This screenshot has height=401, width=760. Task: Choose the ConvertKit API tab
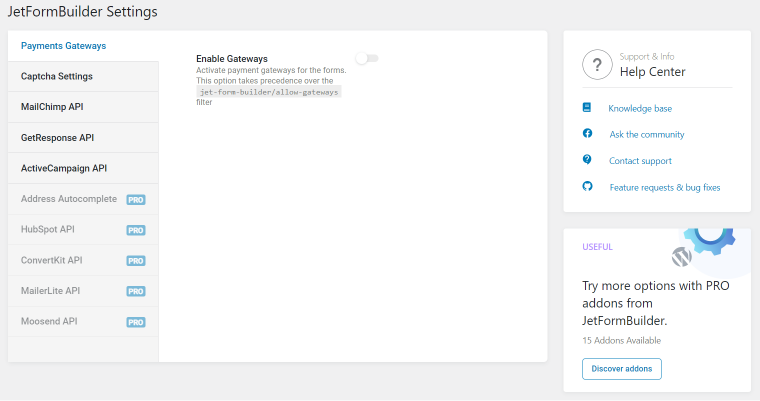[x=83, y=260]
